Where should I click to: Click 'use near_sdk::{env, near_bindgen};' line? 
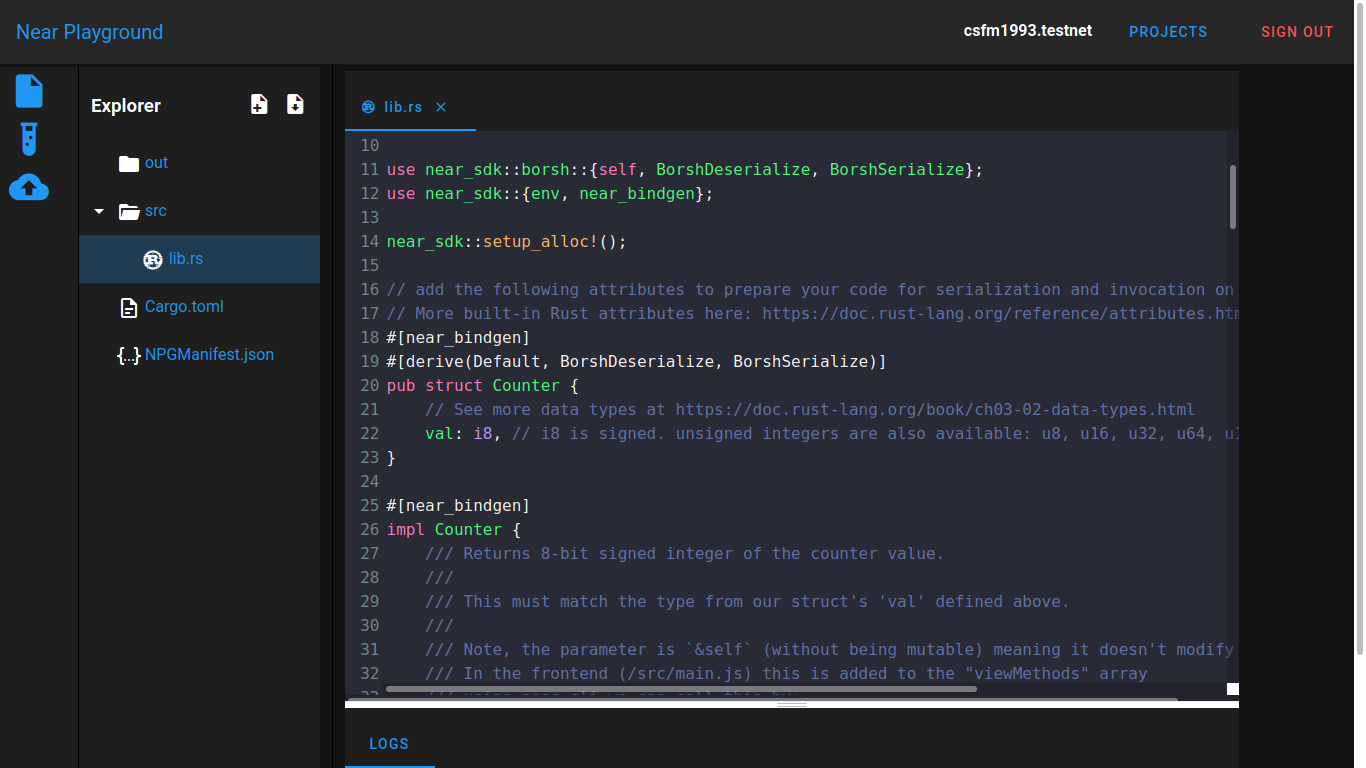click(550, 194)
